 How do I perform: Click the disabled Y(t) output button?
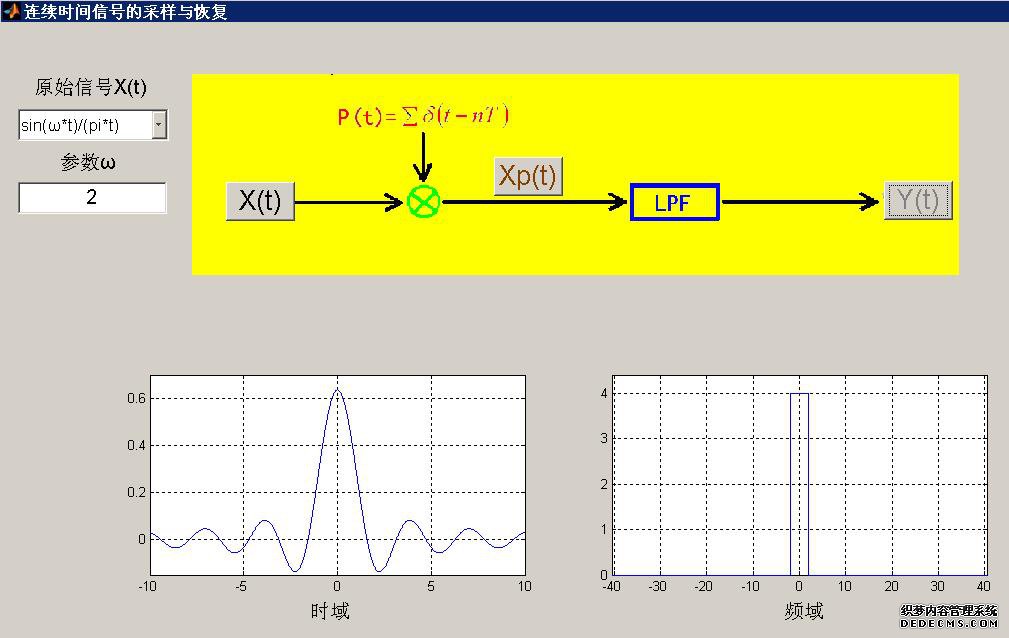pyautogui.click(x=918, y=201)
